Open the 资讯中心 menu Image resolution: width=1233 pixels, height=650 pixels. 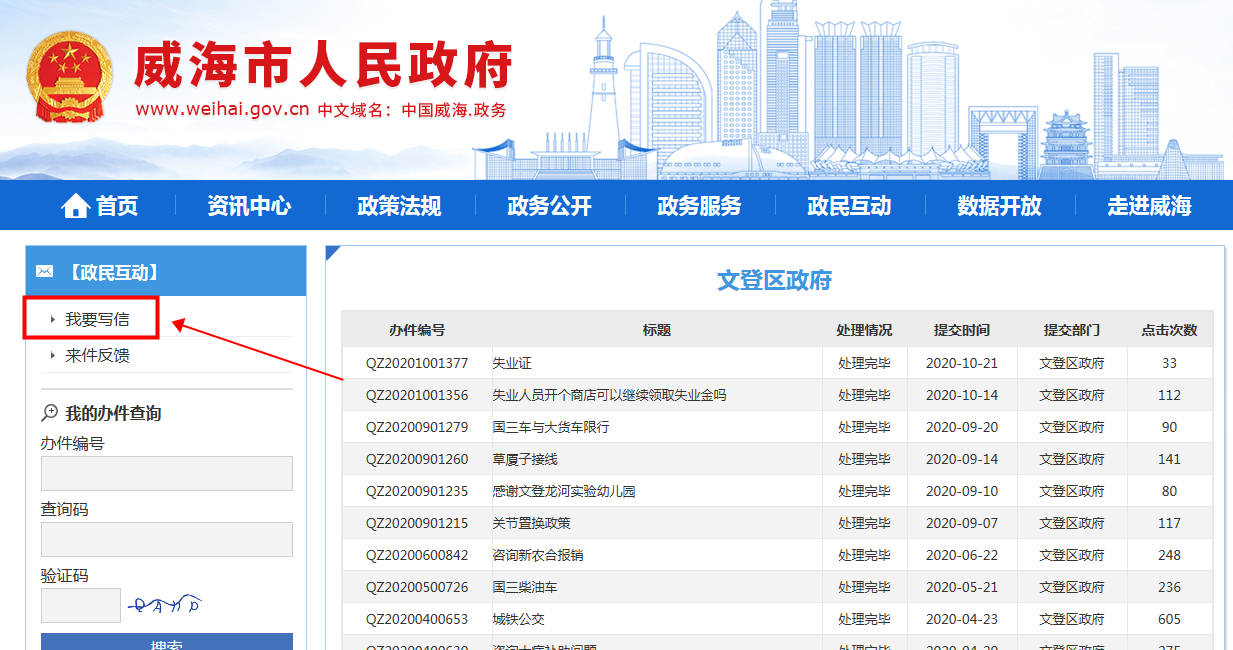tap(249, 206)
